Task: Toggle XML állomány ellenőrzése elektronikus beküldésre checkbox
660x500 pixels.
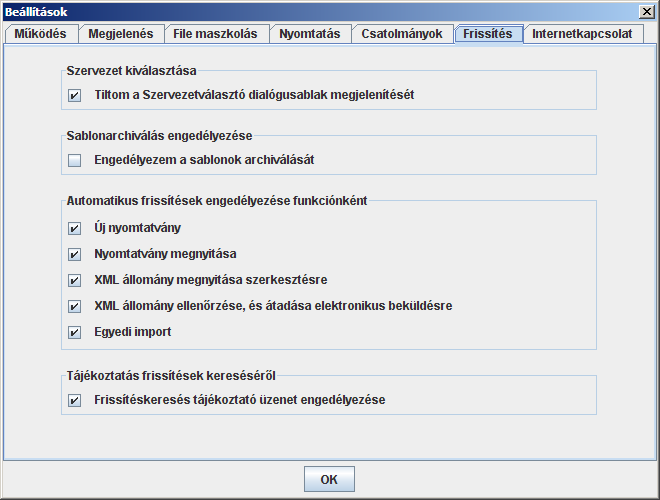Action: tap(75, 306)
